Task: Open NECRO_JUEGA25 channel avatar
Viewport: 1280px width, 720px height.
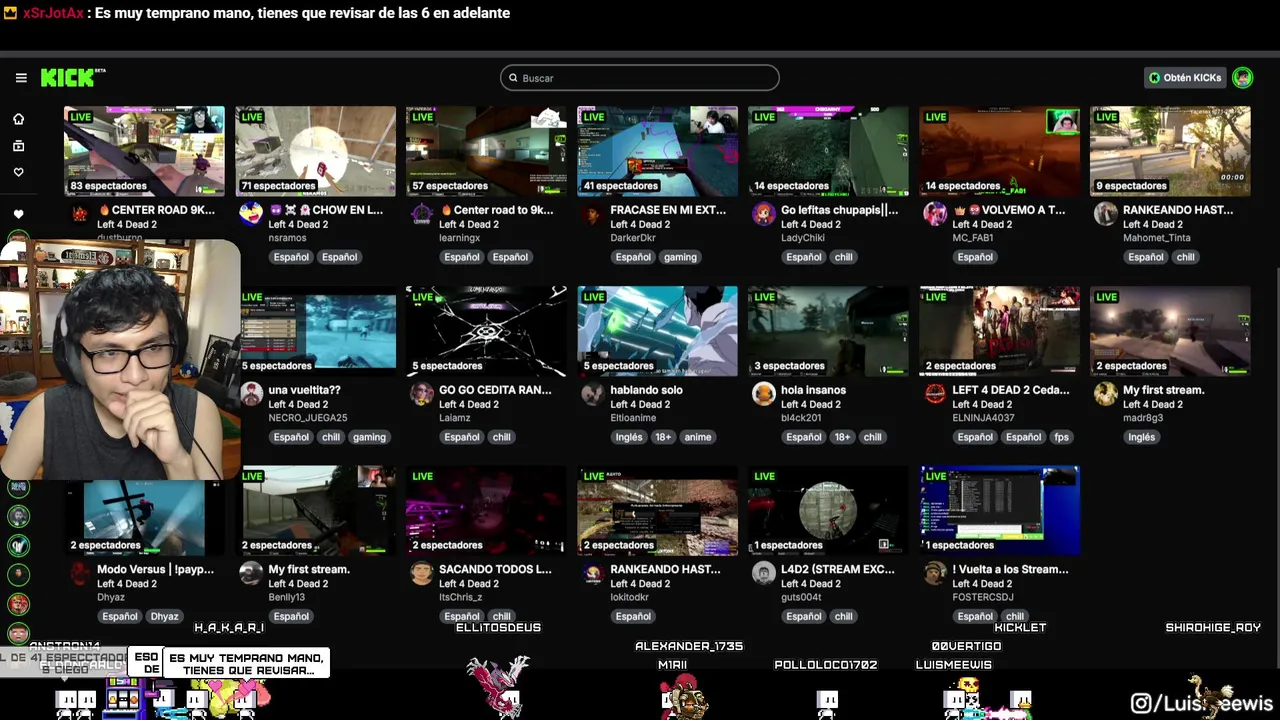Action: (251, 394)
